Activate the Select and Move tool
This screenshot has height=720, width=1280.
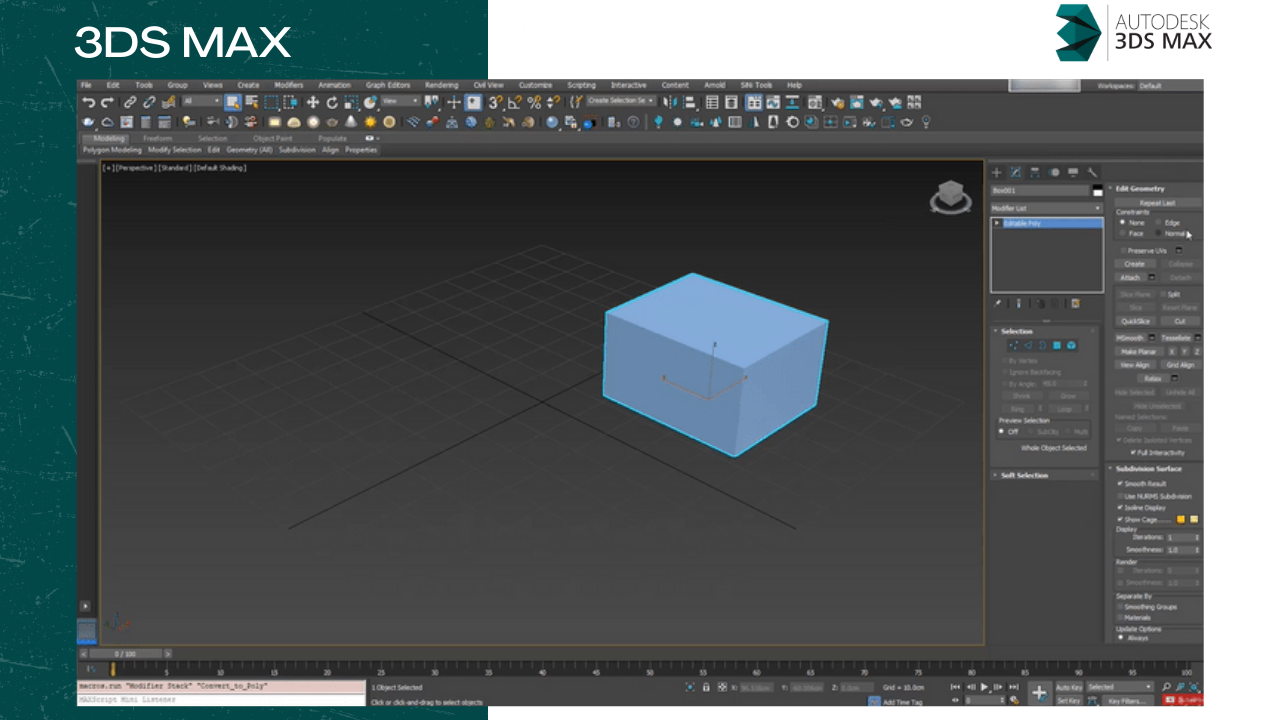[313, 102]
